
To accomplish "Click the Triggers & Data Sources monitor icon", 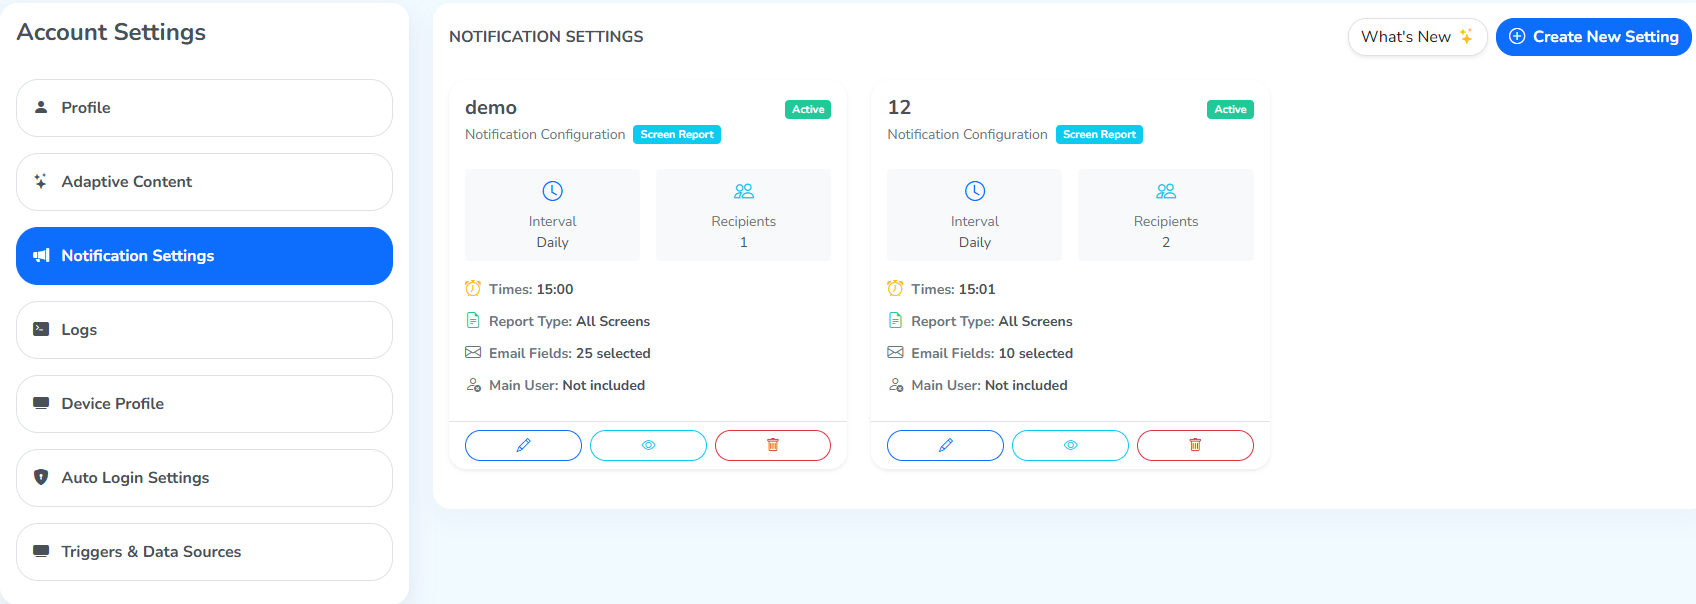I will [x=41, y=551].
